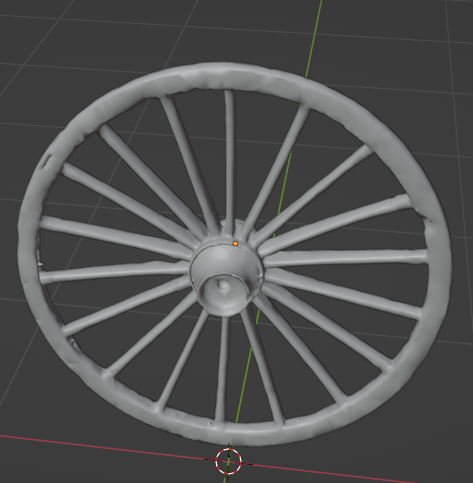The width and height of the screenshot is (473, 483).
Task: Click the bottom of the wheel rim
Action: (x=230, y=433)
